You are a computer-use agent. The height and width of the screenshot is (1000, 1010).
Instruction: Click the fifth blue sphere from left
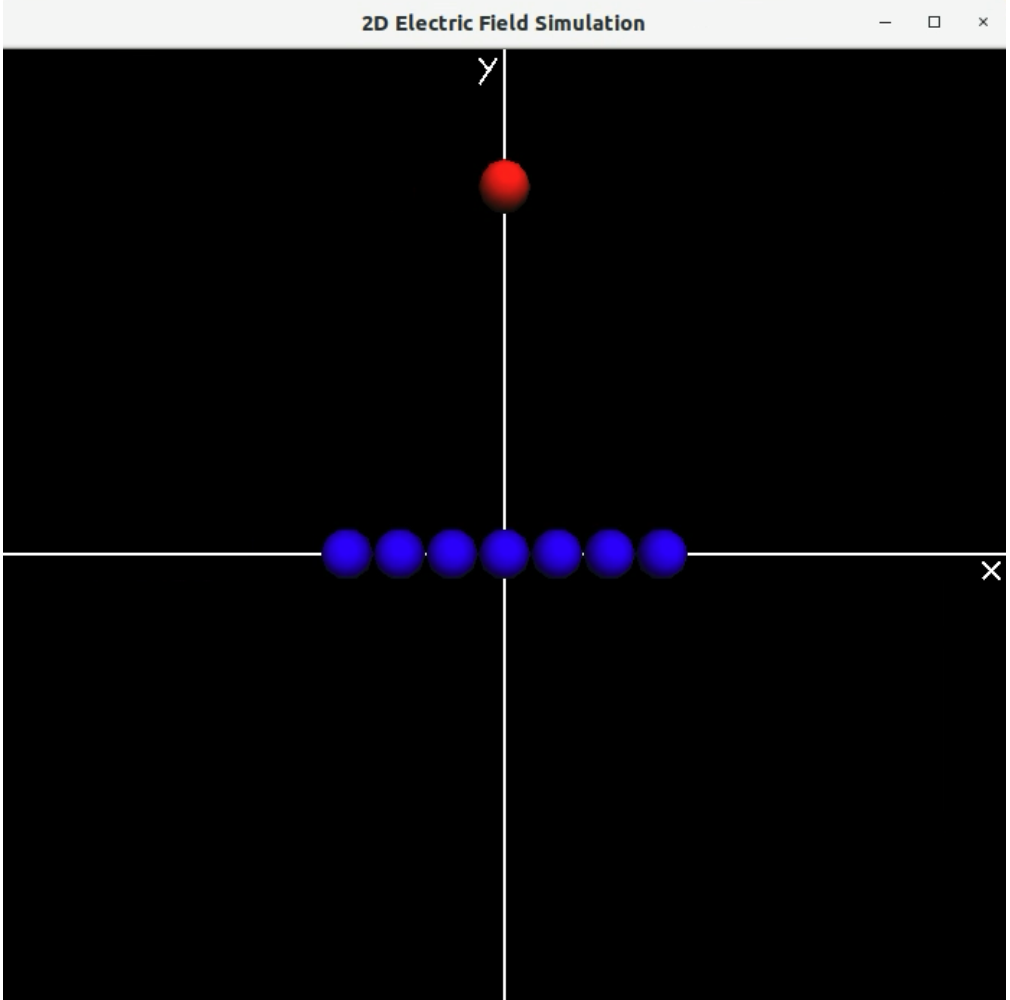click(x=557, y=553)
